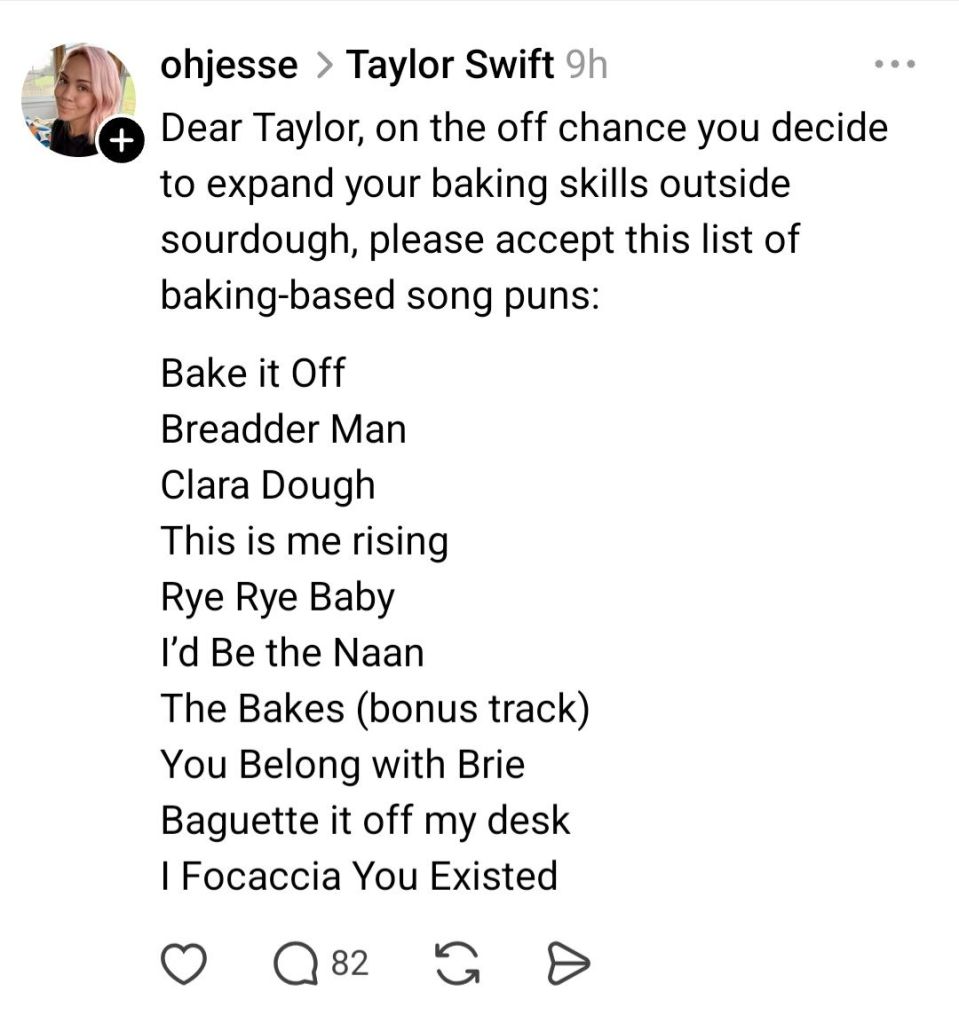Image resolution: width=959 pixels, height=1023 pixels.
Task: Click "The Bakes (bonus track)" line
Action: coord(375,708)
